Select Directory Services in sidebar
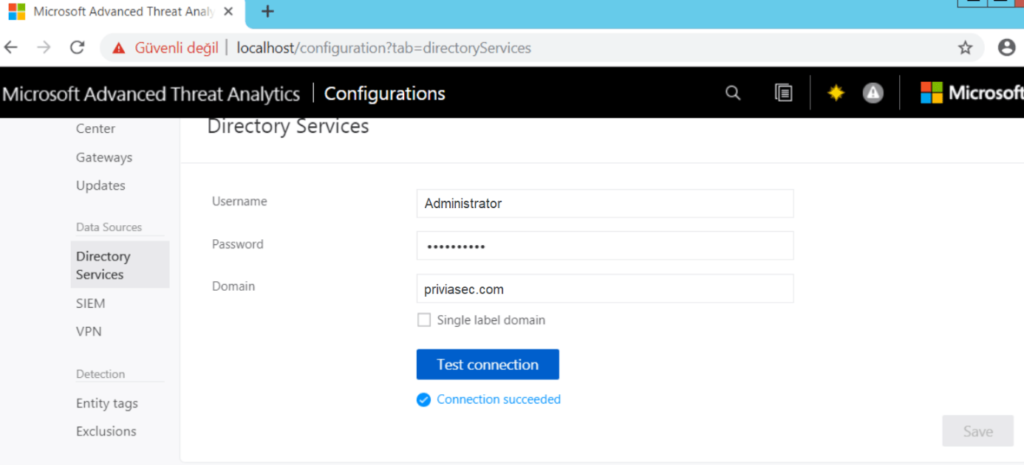 tap(120, 265)
